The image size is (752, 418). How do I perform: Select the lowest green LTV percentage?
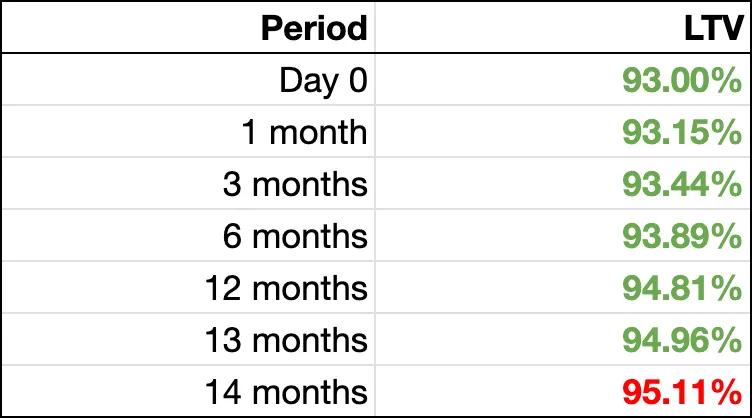680,80
